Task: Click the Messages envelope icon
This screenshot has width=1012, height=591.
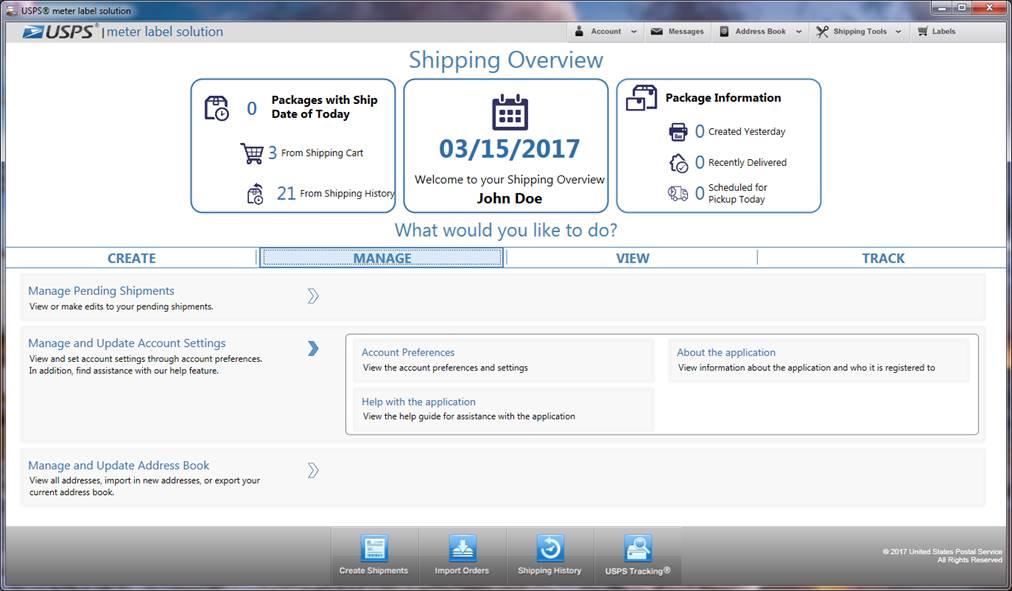Action: point(656,31)
